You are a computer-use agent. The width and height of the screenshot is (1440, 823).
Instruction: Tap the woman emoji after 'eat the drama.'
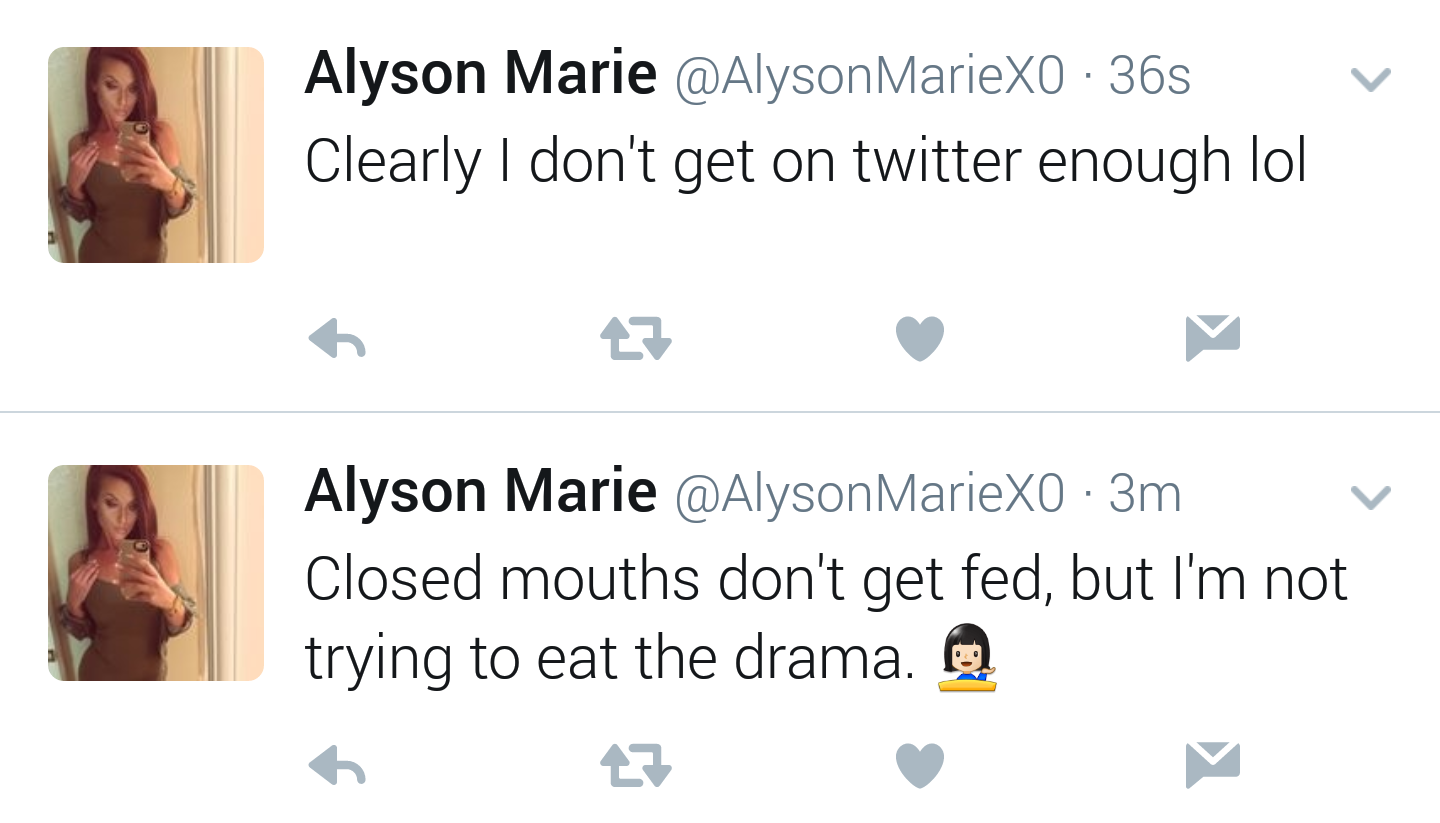[967, 658]
